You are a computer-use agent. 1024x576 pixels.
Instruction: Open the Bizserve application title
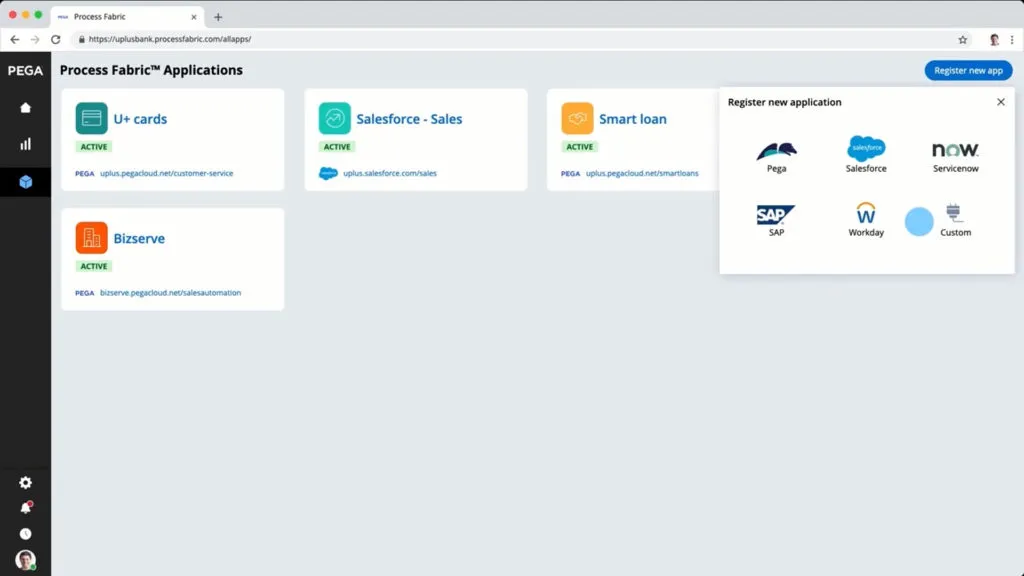[139, 238]
